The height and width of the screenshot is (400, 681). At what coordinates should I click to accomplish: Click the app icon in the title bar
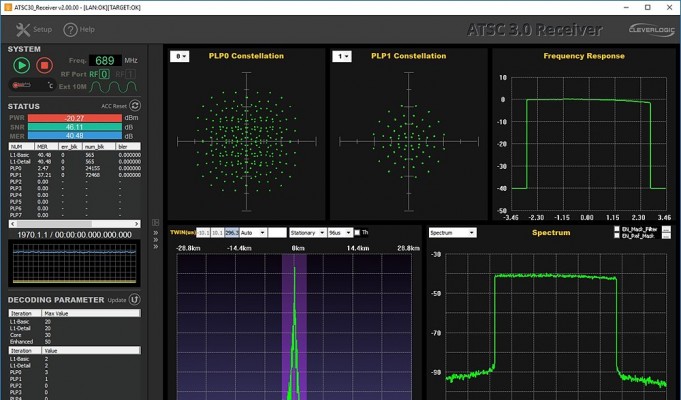[8, 7]
